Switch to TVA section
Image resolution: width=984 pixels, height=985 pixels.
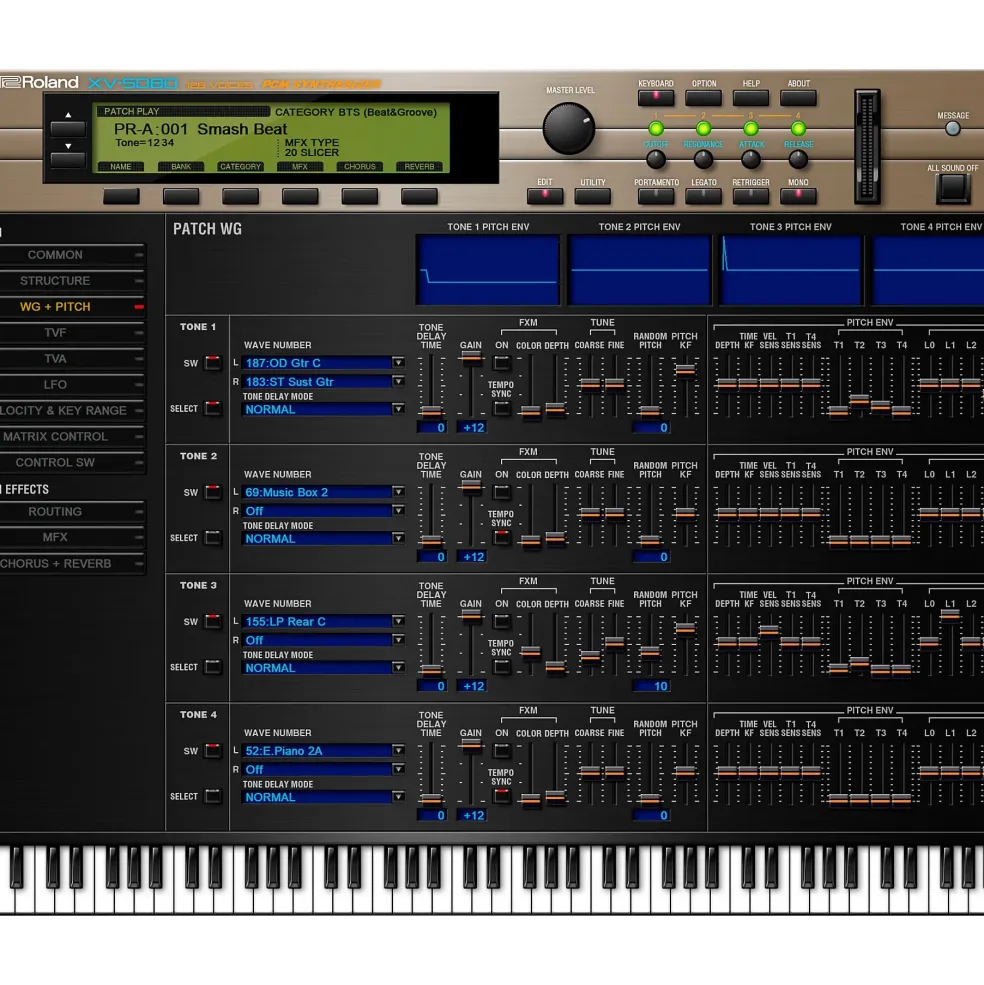click(72, 359)
